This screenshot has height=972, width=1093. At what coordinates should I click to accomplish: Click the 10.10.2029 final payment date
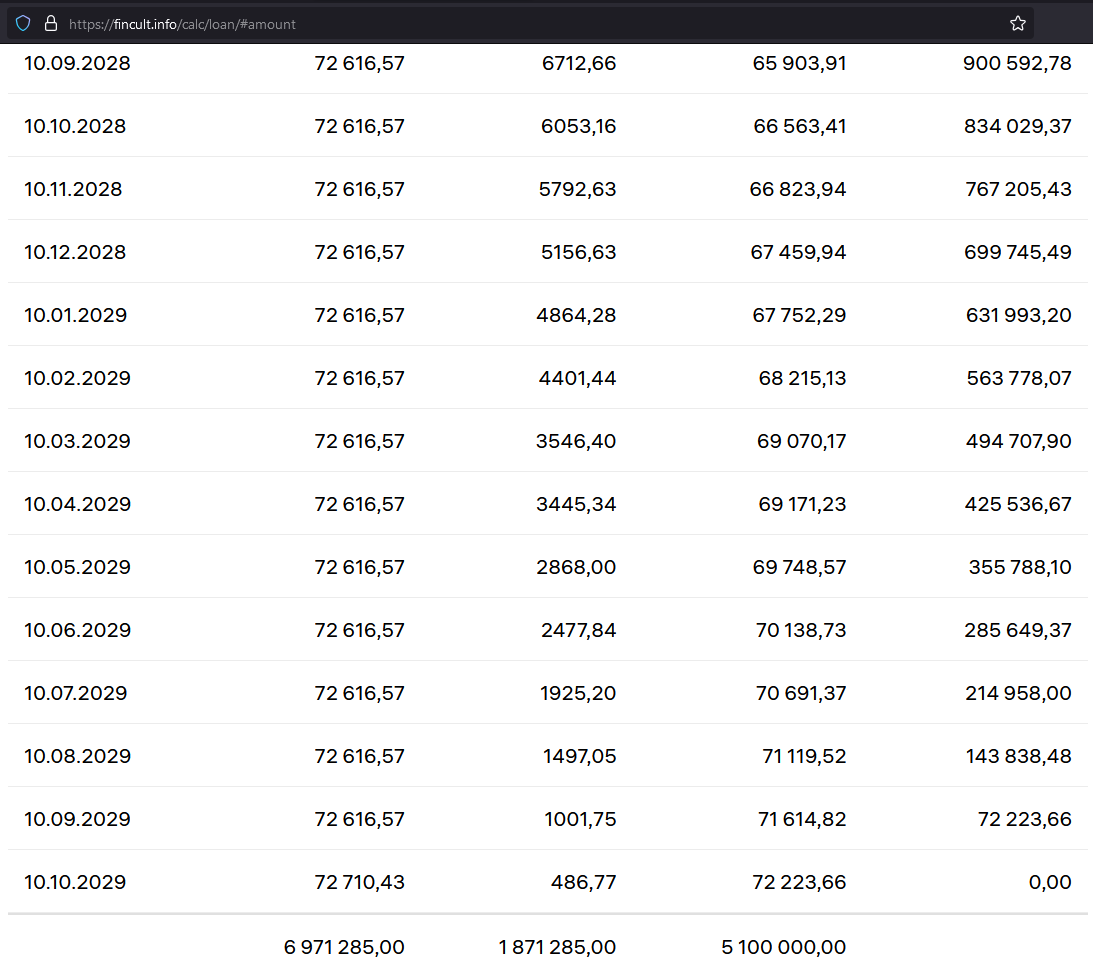75,882
